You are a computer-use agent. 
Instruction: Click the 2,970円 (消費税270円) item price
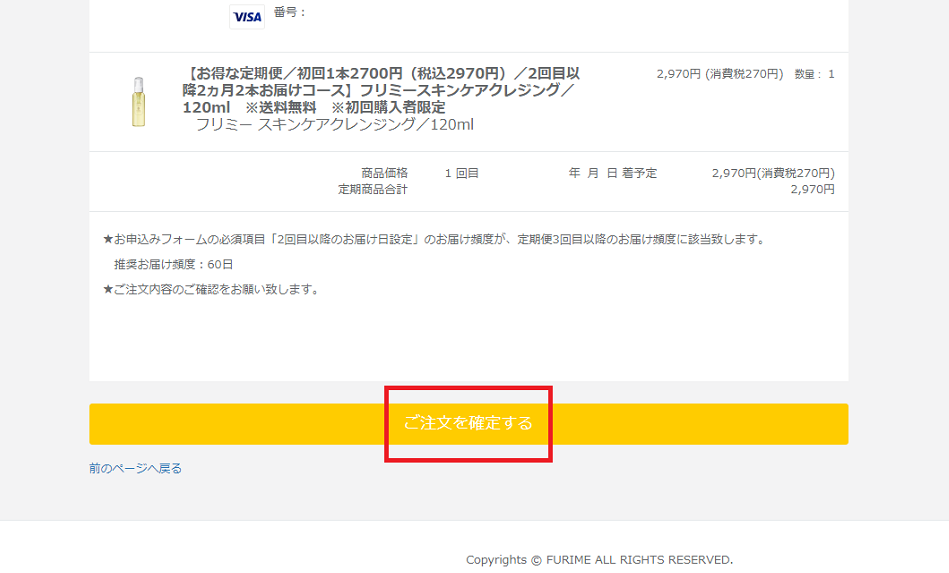pos(720,74)
